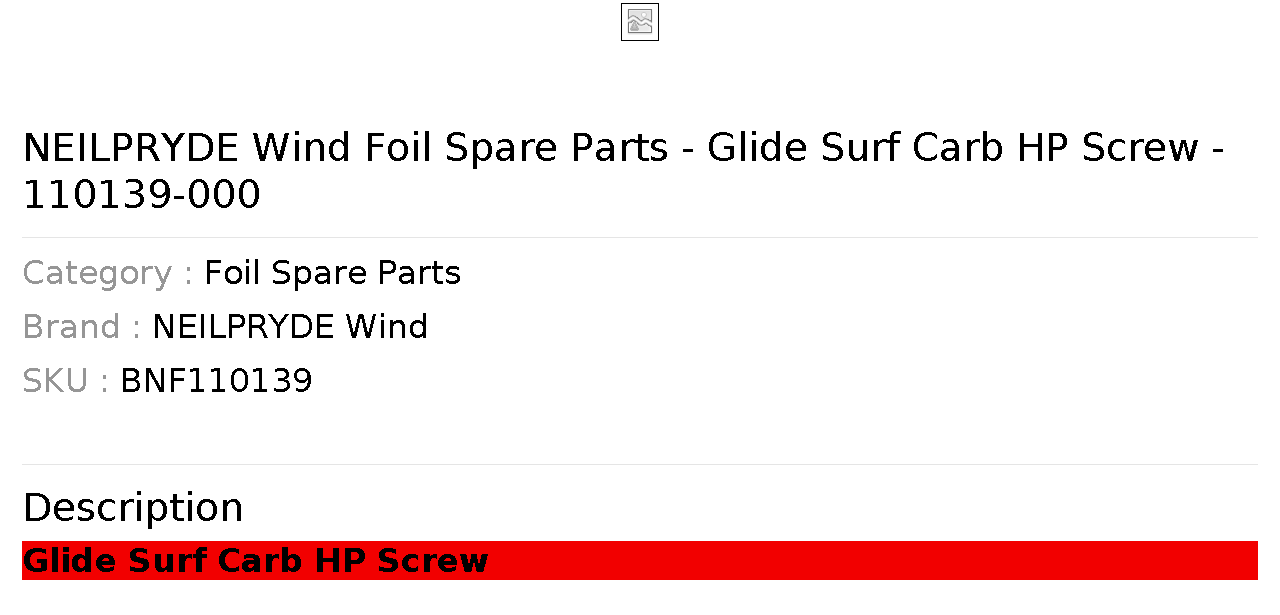Click the word Wind in the brand value
Image resolution: width=1280 pixels, height=615 pixels.
pyautogui.click(x=387, y=327)
